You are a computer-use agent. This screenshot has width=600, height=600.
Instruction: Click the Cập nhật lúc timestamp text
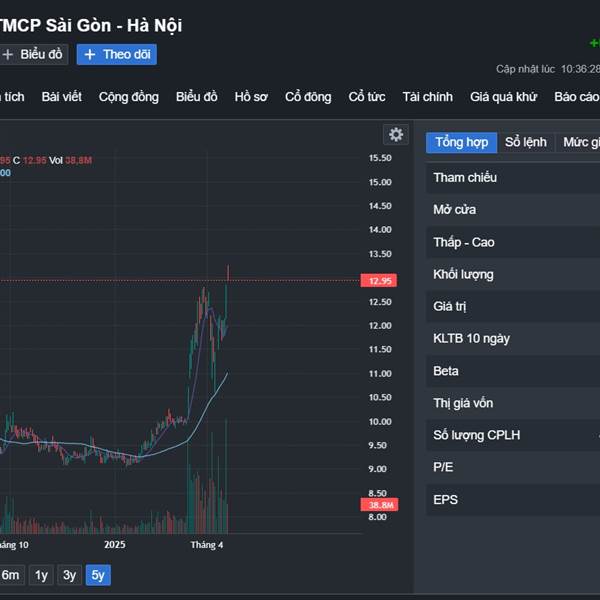[x=548, y=69]
